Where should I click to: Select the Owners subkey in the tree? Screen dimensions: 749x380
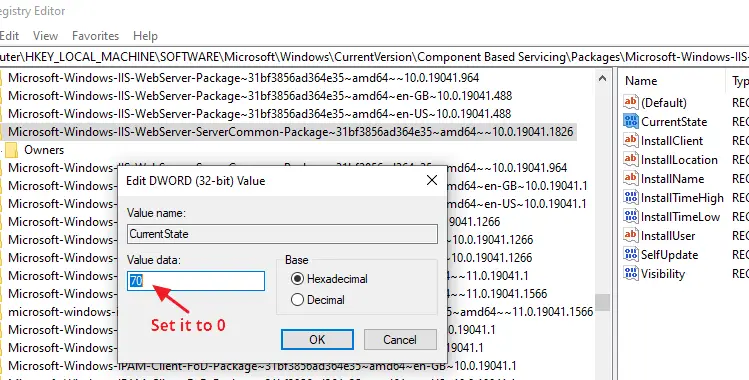click(x=44, y=150)
